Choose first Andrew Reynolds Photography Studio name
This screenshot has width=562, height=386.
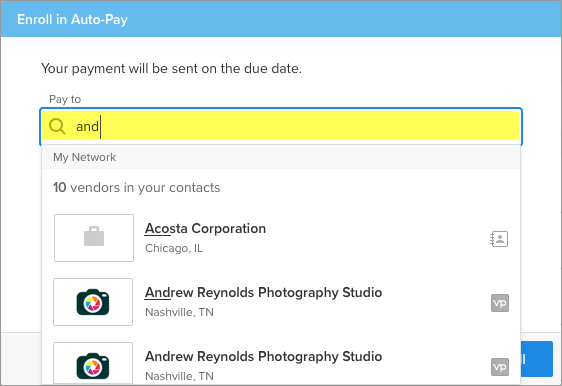tap(263, 292)
